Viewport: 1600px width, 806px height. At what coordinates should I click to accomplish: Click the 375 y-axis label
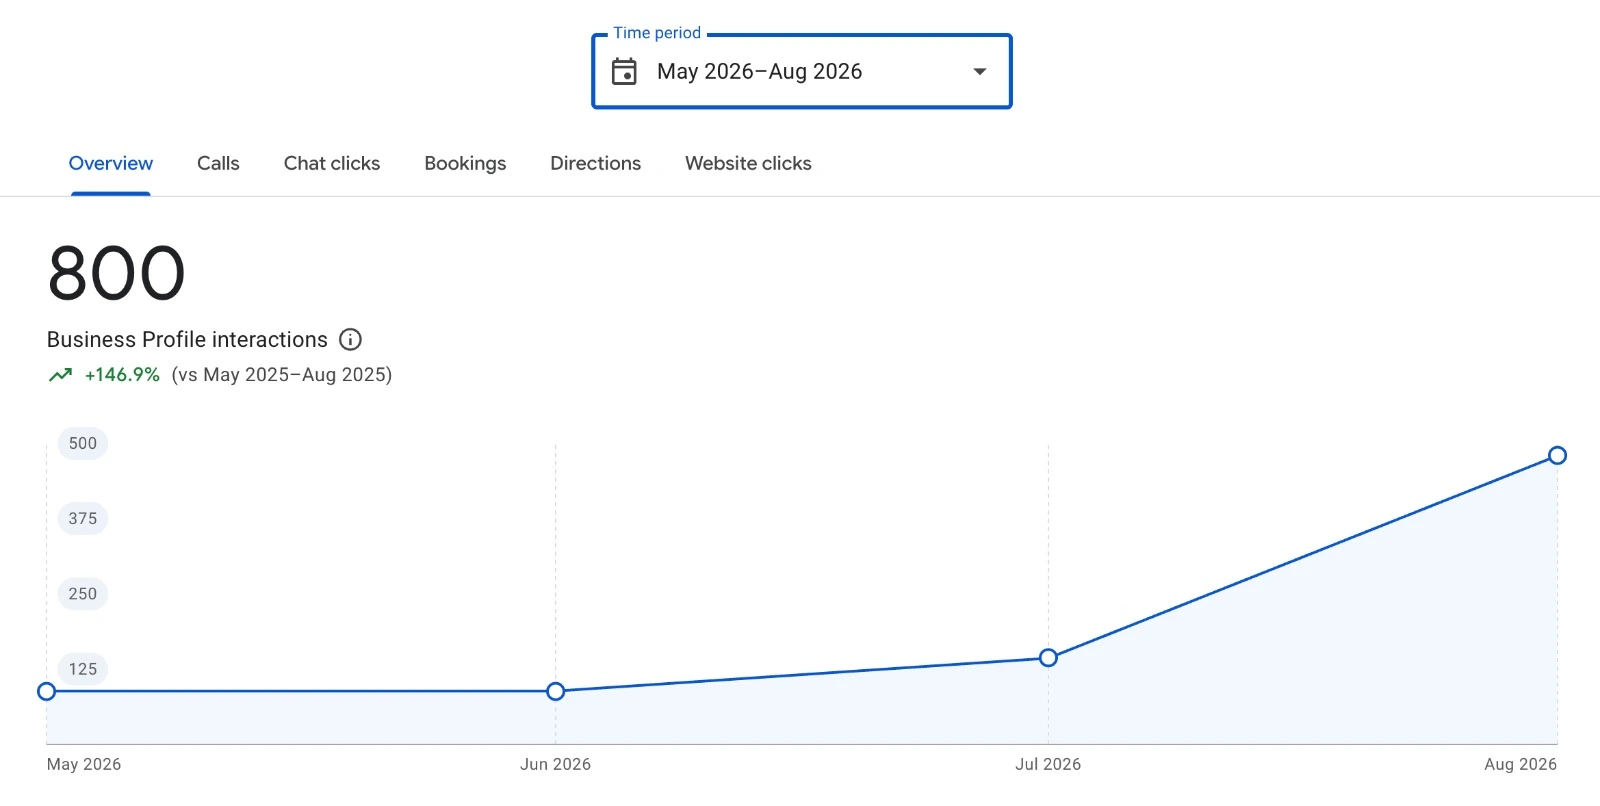tap(83, 518)
